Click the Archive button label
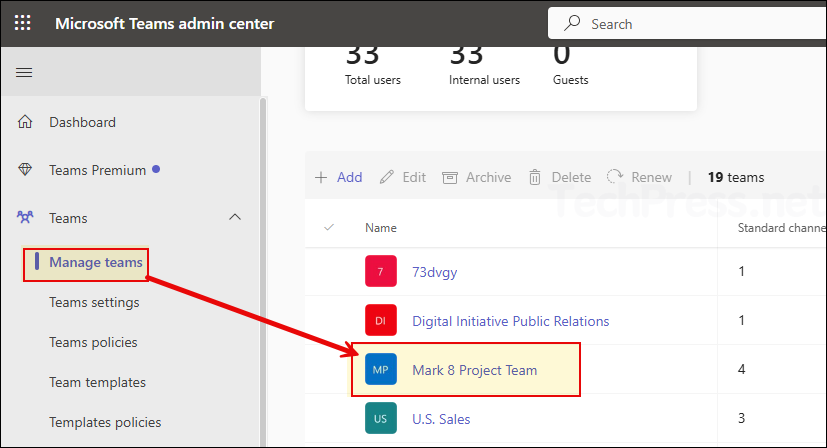Viewport: 827px width, 448px height. (x=488, y=177)
